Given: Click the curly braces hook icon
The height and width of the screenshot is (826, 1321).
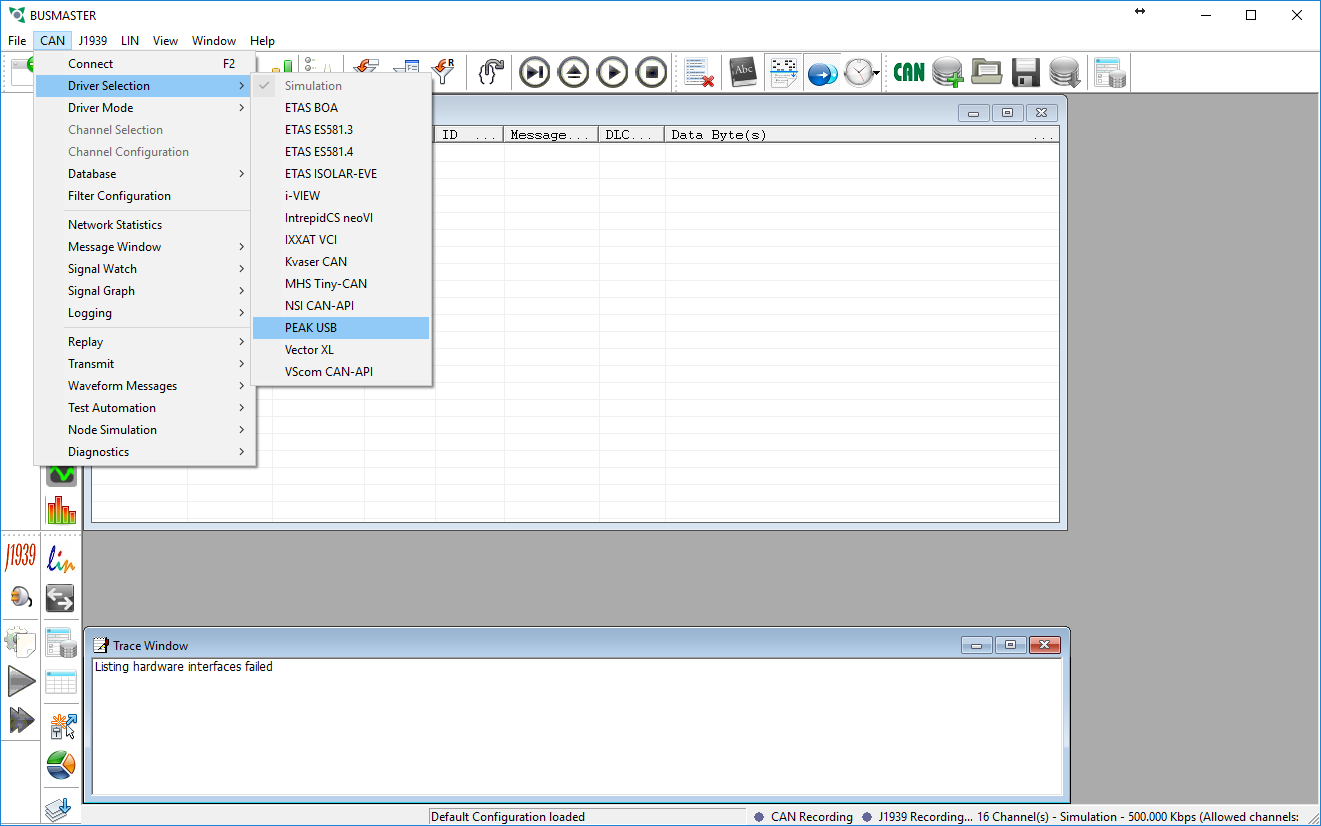Looking at the screenshot, I should click(x=491, y=72).
